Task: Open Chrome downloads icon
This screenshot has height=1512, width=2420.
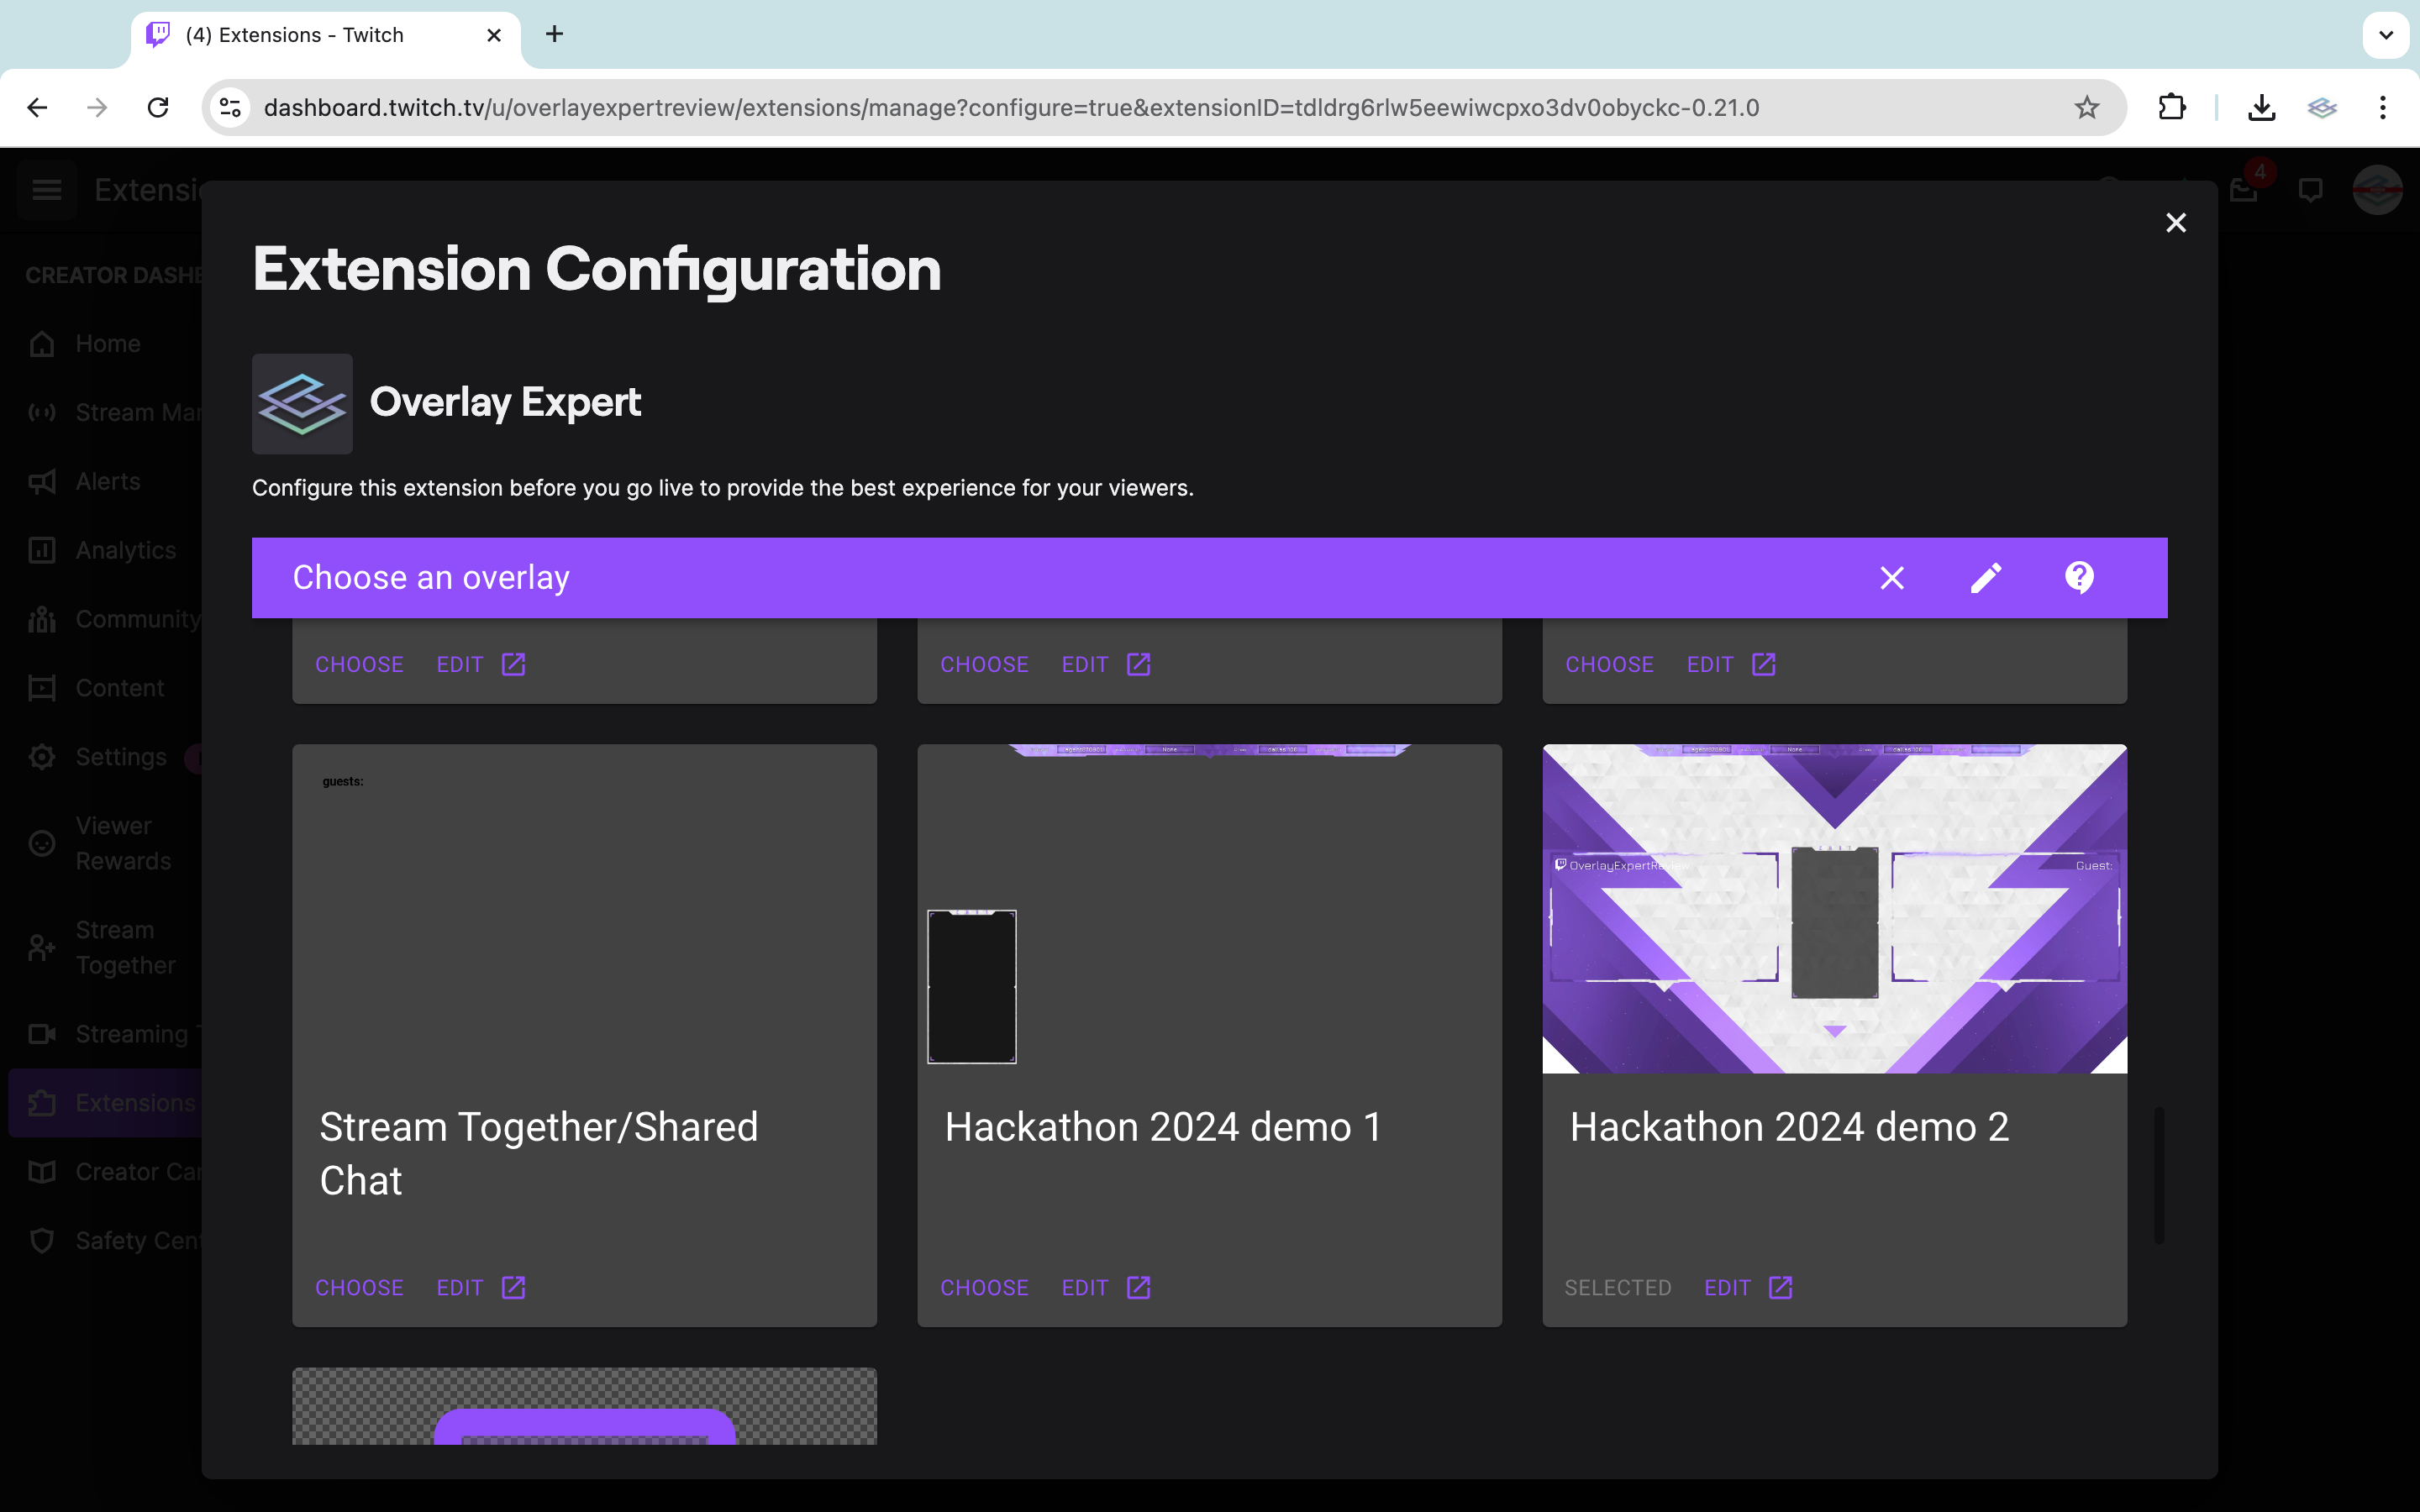Action: [x=2261, y=107]
